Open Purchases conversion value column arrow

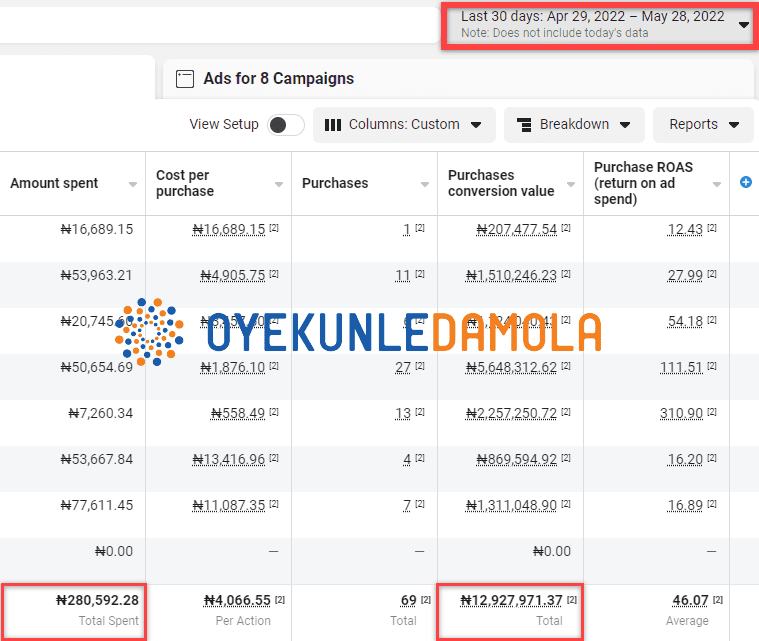coord(571,184)
